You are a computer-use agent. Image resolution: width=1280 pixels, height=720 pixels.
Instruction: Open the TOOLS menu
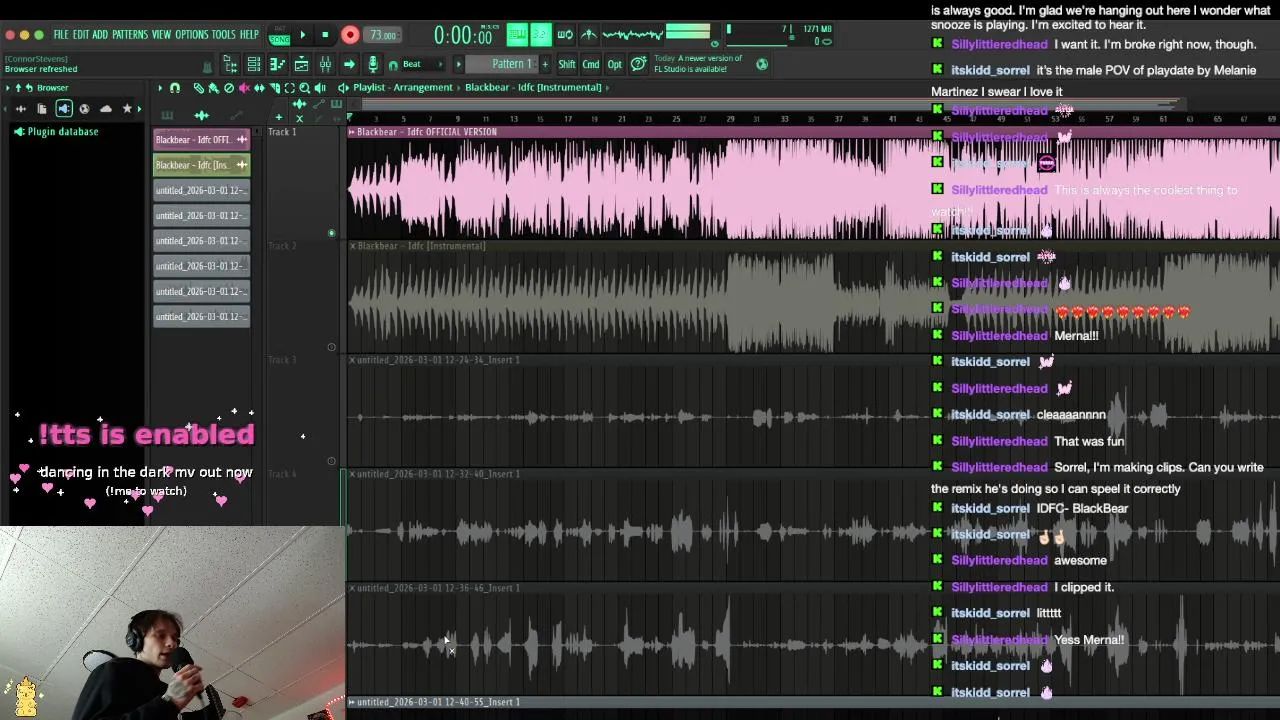[223, 35]
